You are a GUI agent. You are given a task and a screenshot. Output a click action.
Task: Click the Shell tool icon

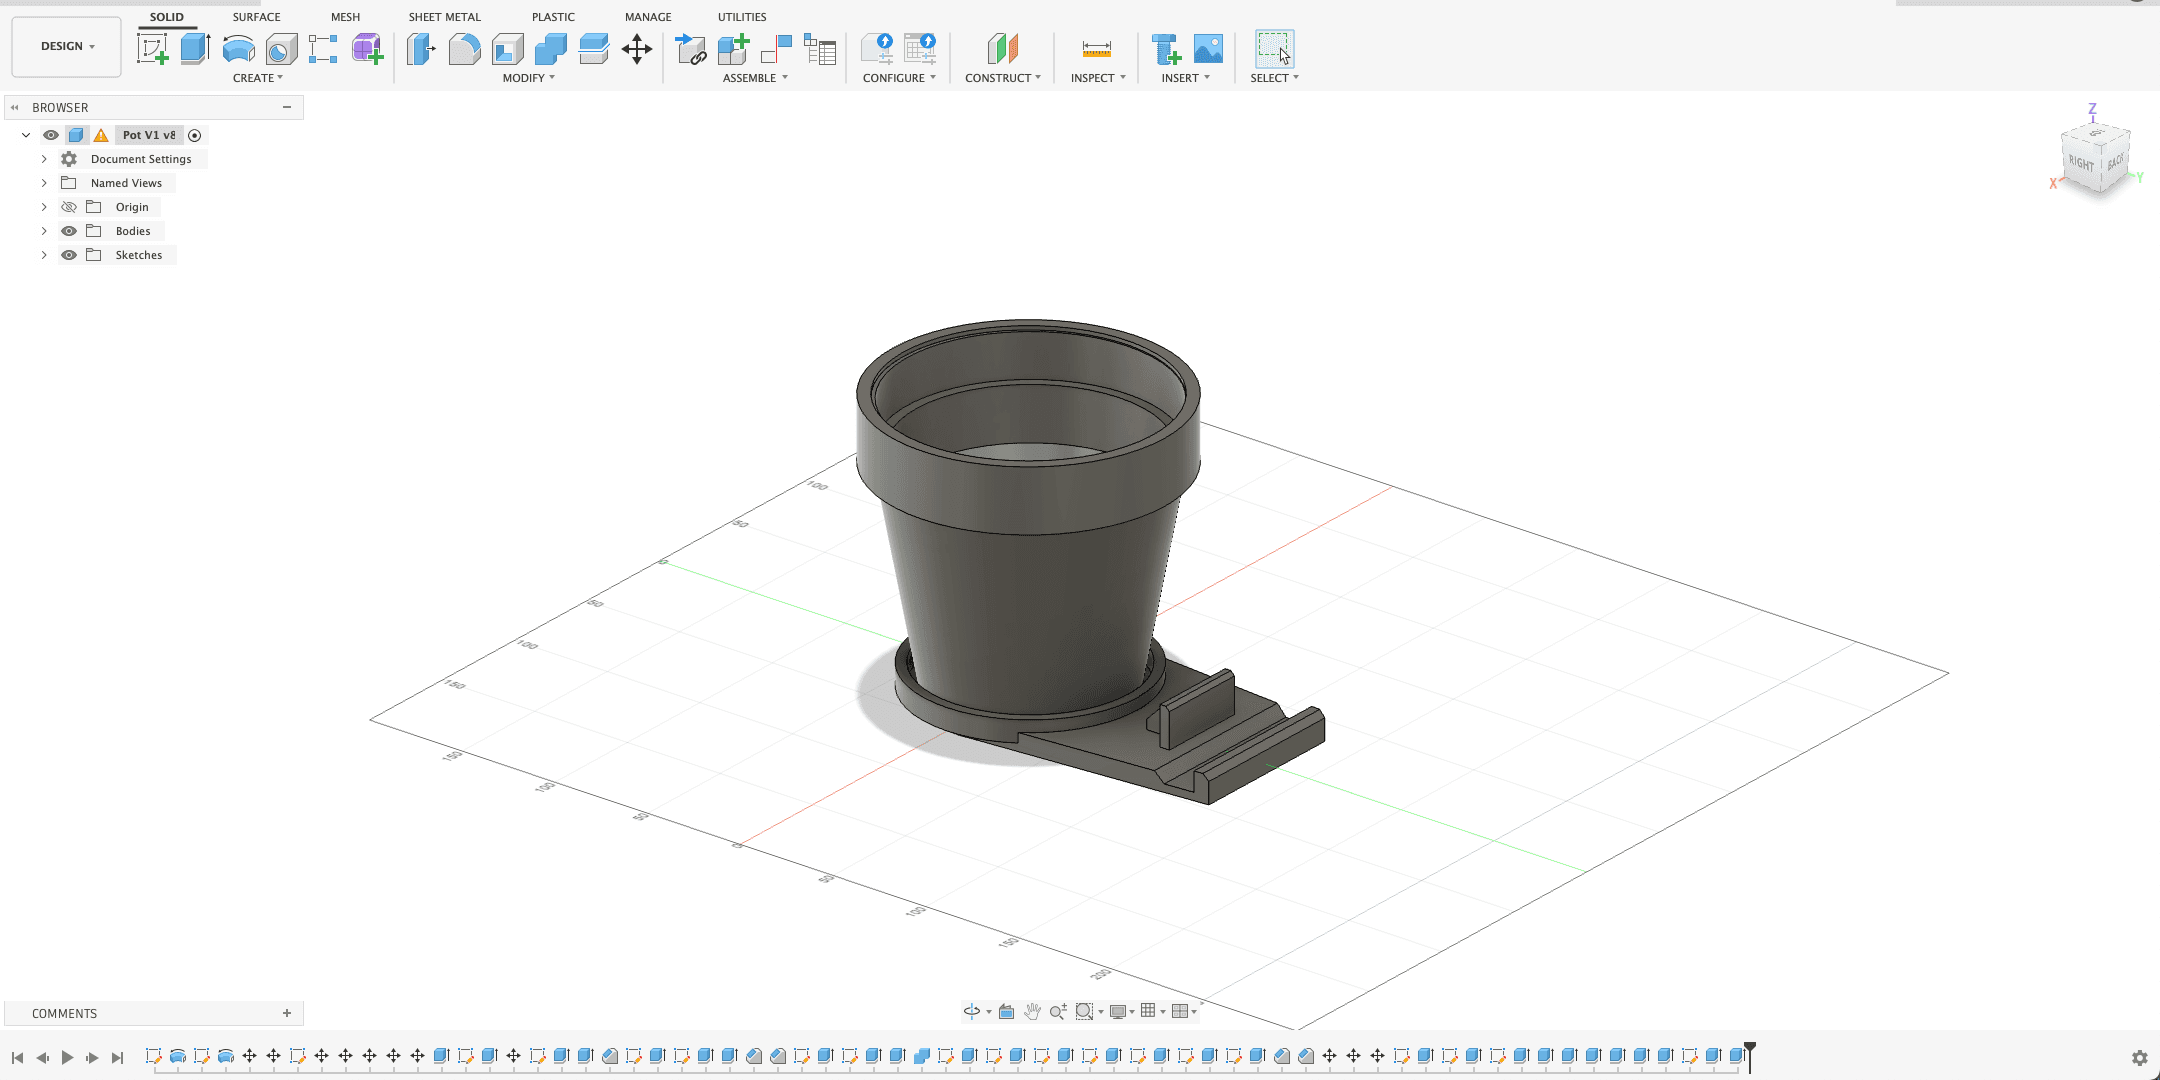[x=508, y=48]
